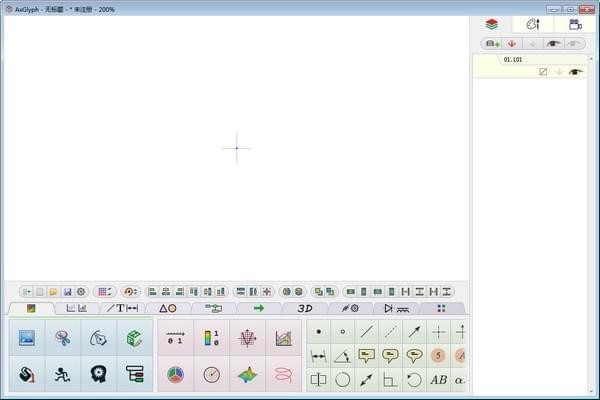Pick the arrow line drawing tool

coord(414,332)
